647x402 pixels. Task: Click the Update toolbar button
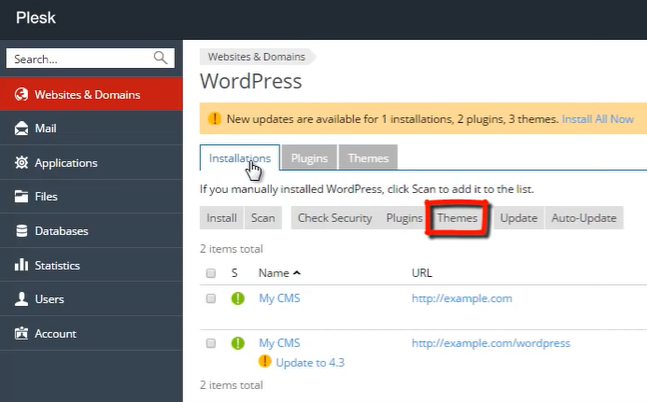[519, 218]
